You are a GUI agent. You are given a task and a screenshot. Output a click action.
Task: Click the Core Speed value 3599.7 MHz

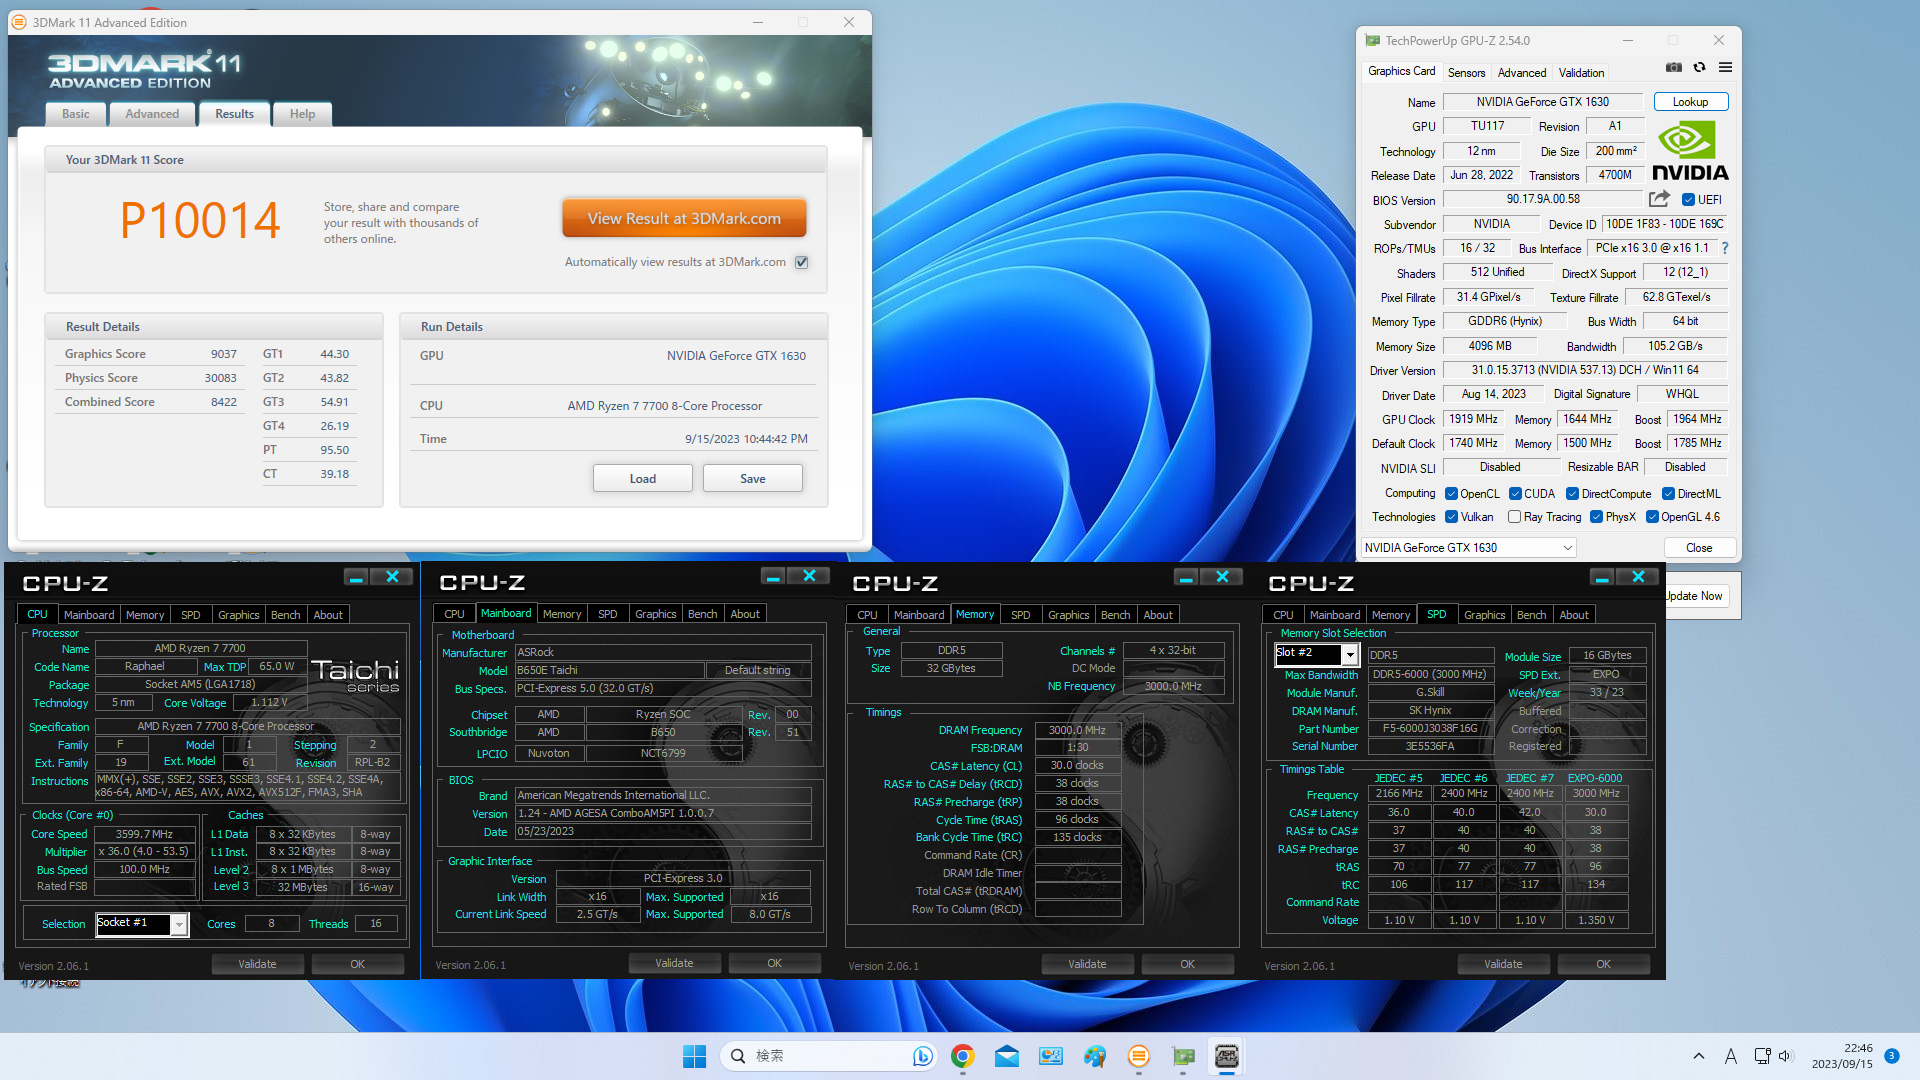[x=145, y=834]
